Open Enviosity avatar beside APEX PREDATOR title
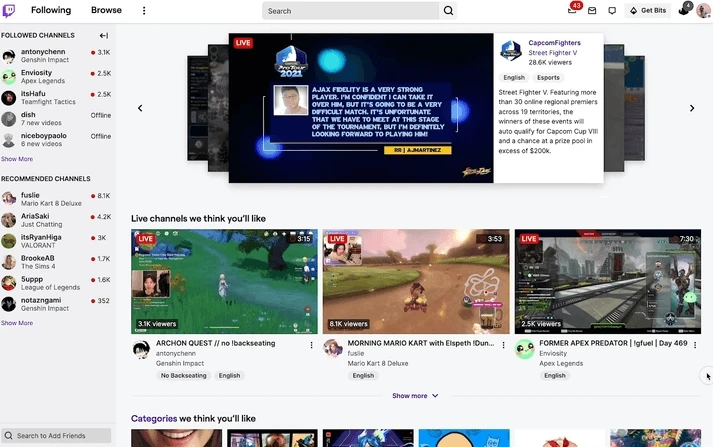The height and width of the screenshot is (447, 713). [x=524, y=349]
